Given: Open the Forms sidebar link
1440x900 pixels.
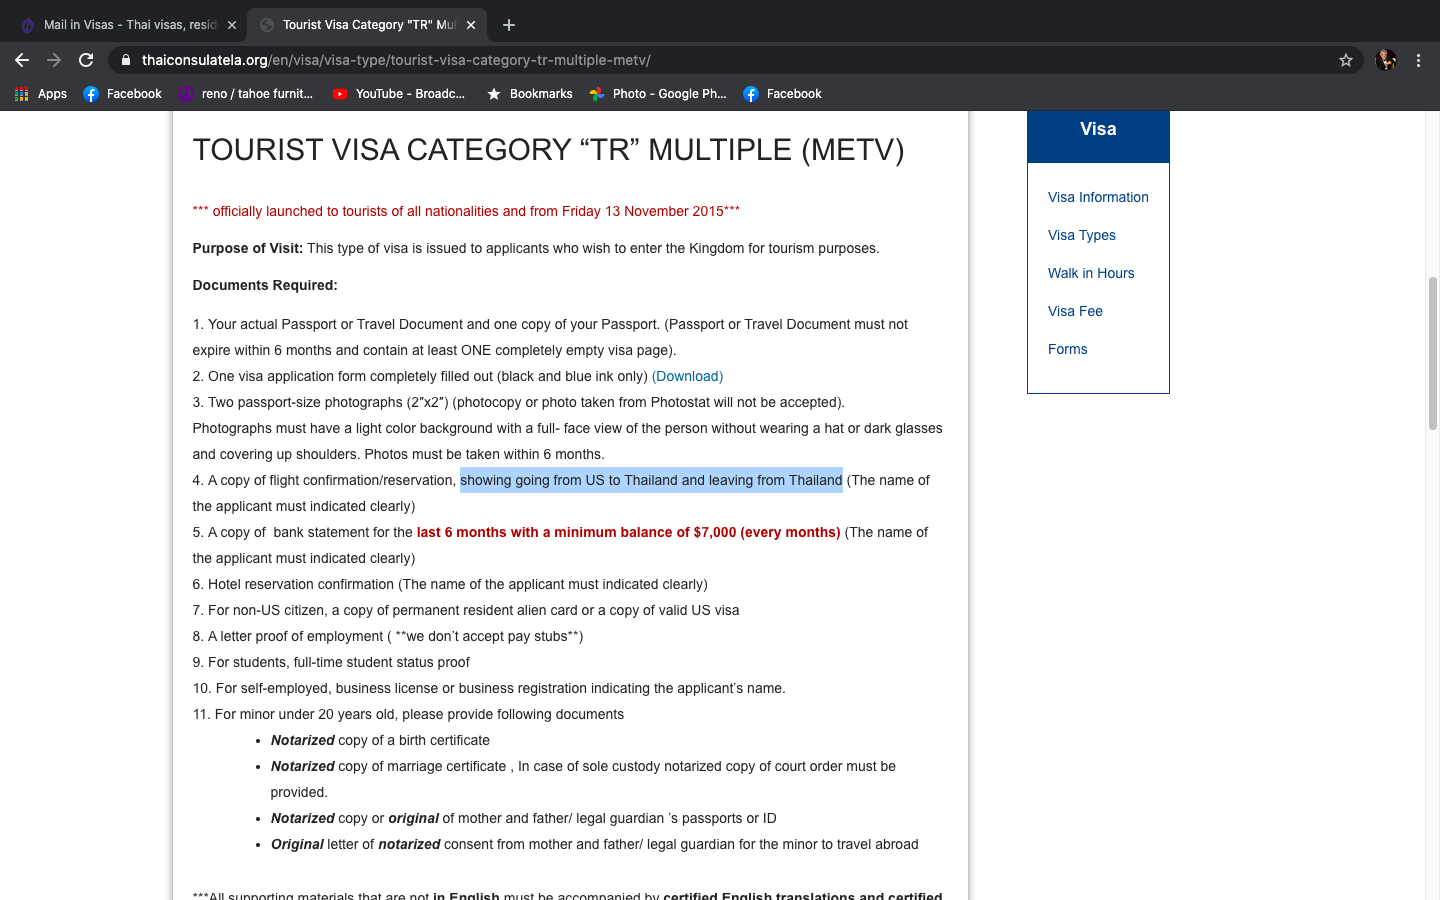Looking at the screenshot, I should [1067, 349].
